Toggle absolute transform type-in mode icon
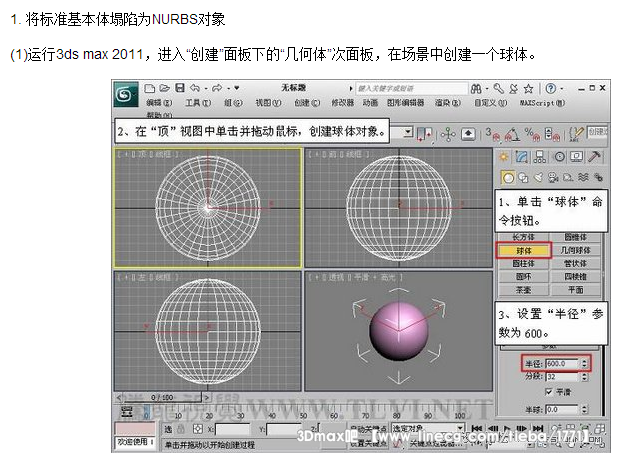Viewport: 618px width, 453px height. (x=197, y=429)
